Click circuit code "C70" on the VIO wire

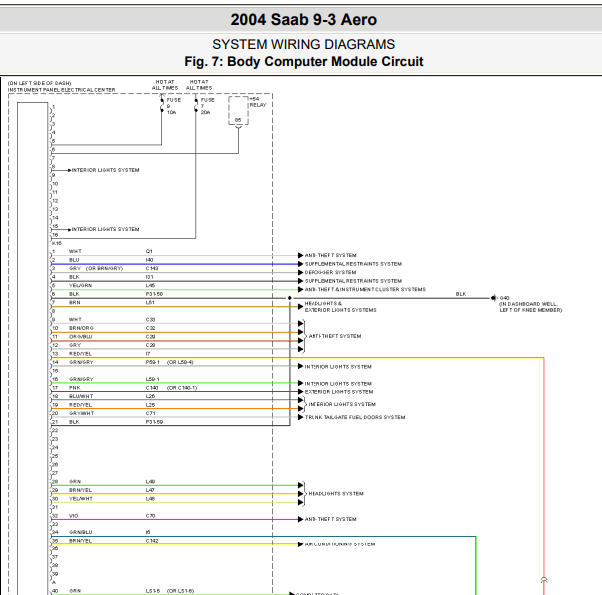tap(150, 516)
